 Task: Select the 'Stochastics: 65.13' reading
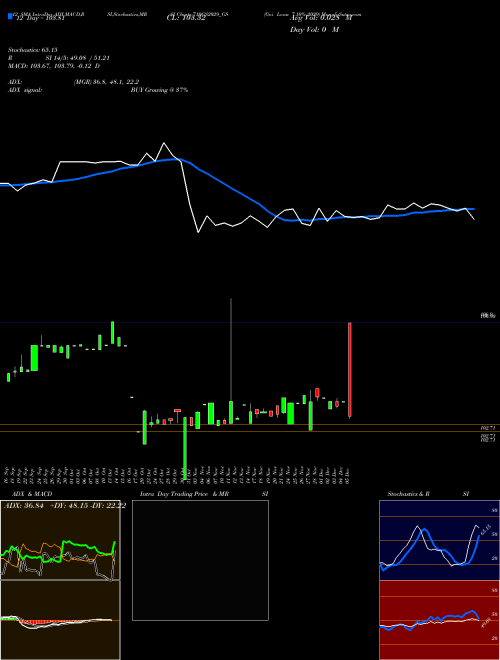tap(32, 50)
